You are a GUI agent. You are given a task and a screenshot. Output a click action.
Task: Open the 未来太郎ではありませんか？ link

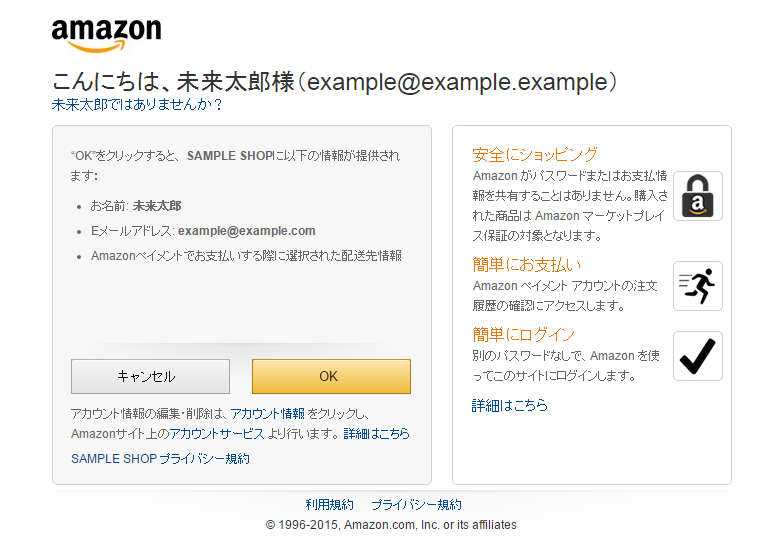(137, 104)
